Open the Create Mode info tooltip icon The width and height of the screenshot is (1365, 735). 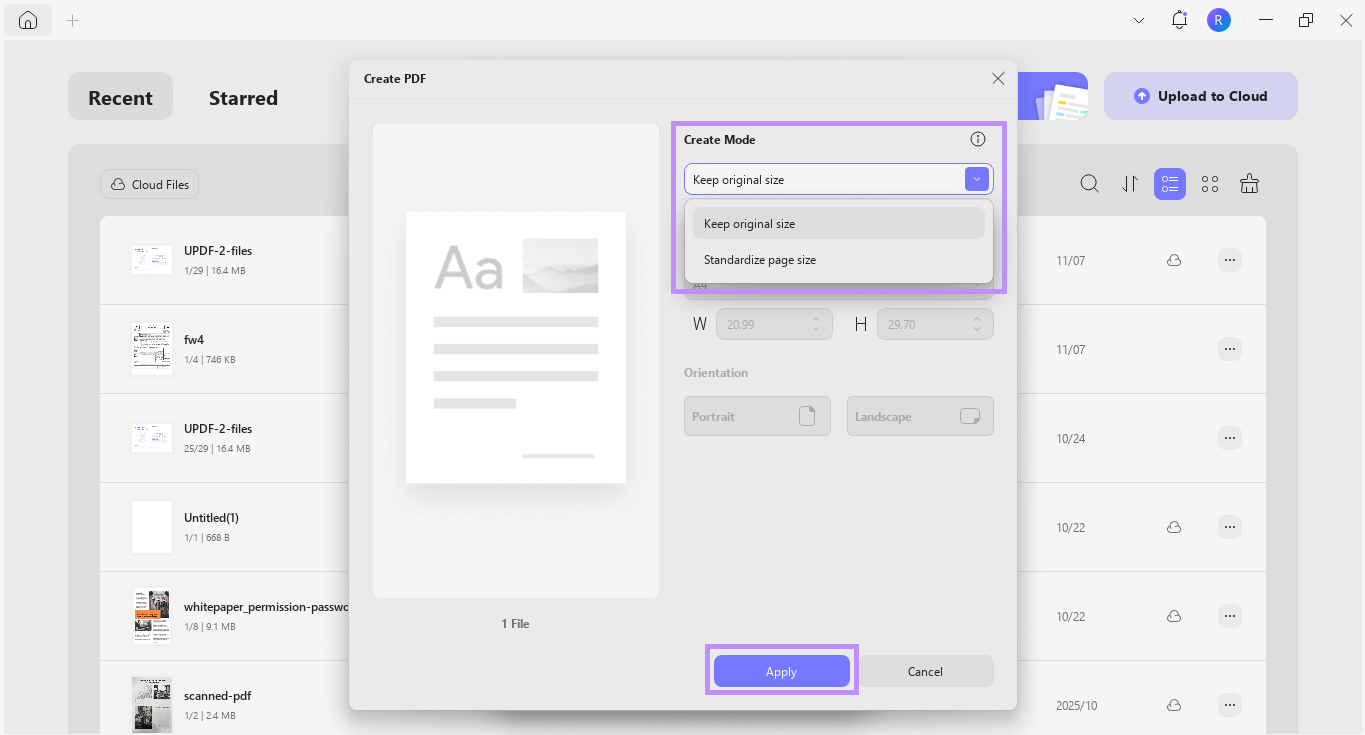point(978,139)
